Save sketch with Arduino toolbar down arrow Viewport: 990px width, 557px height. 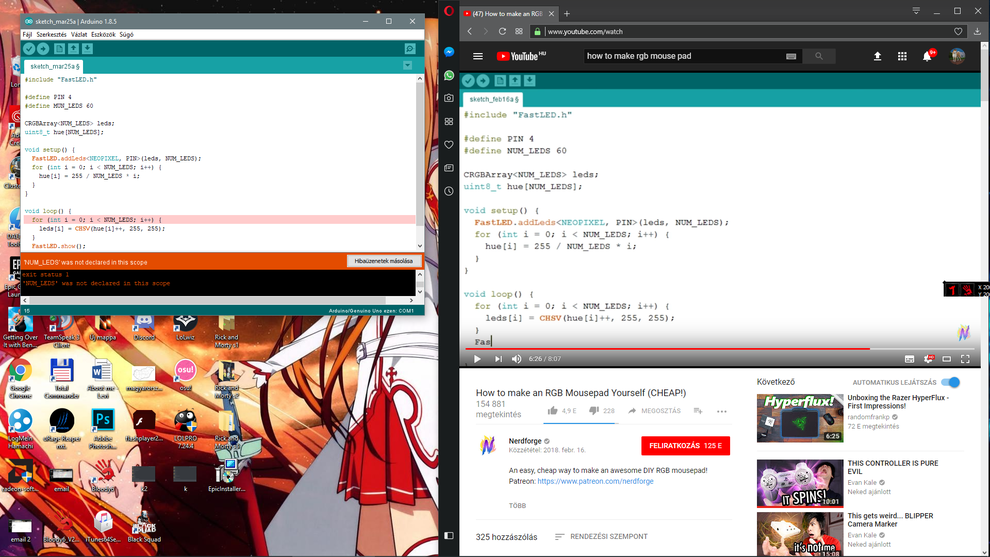(87, 49)
